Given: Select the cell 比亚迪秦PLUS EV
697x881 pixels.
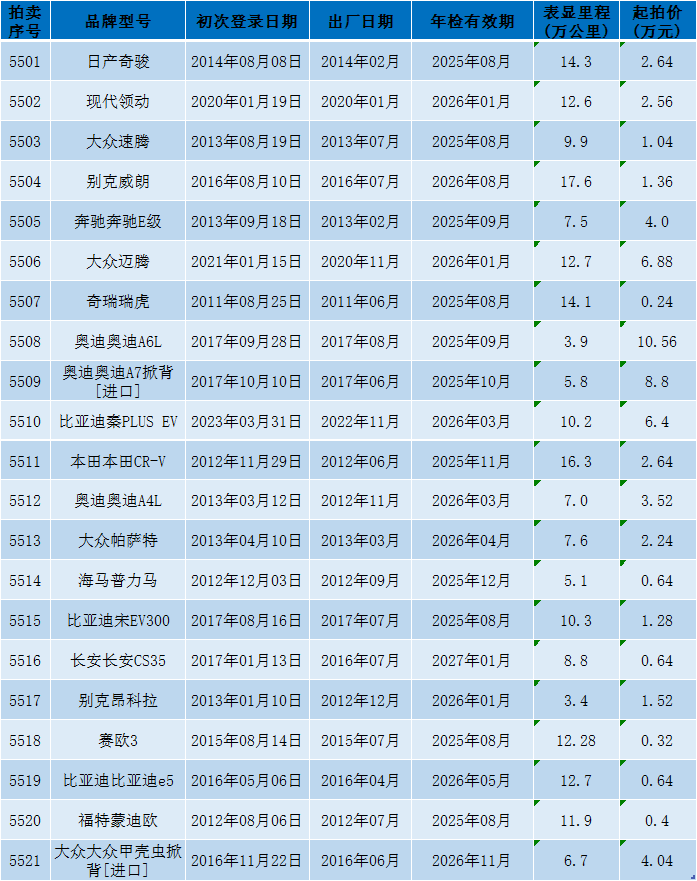Looking at the screenshot, I should (118, 421).
